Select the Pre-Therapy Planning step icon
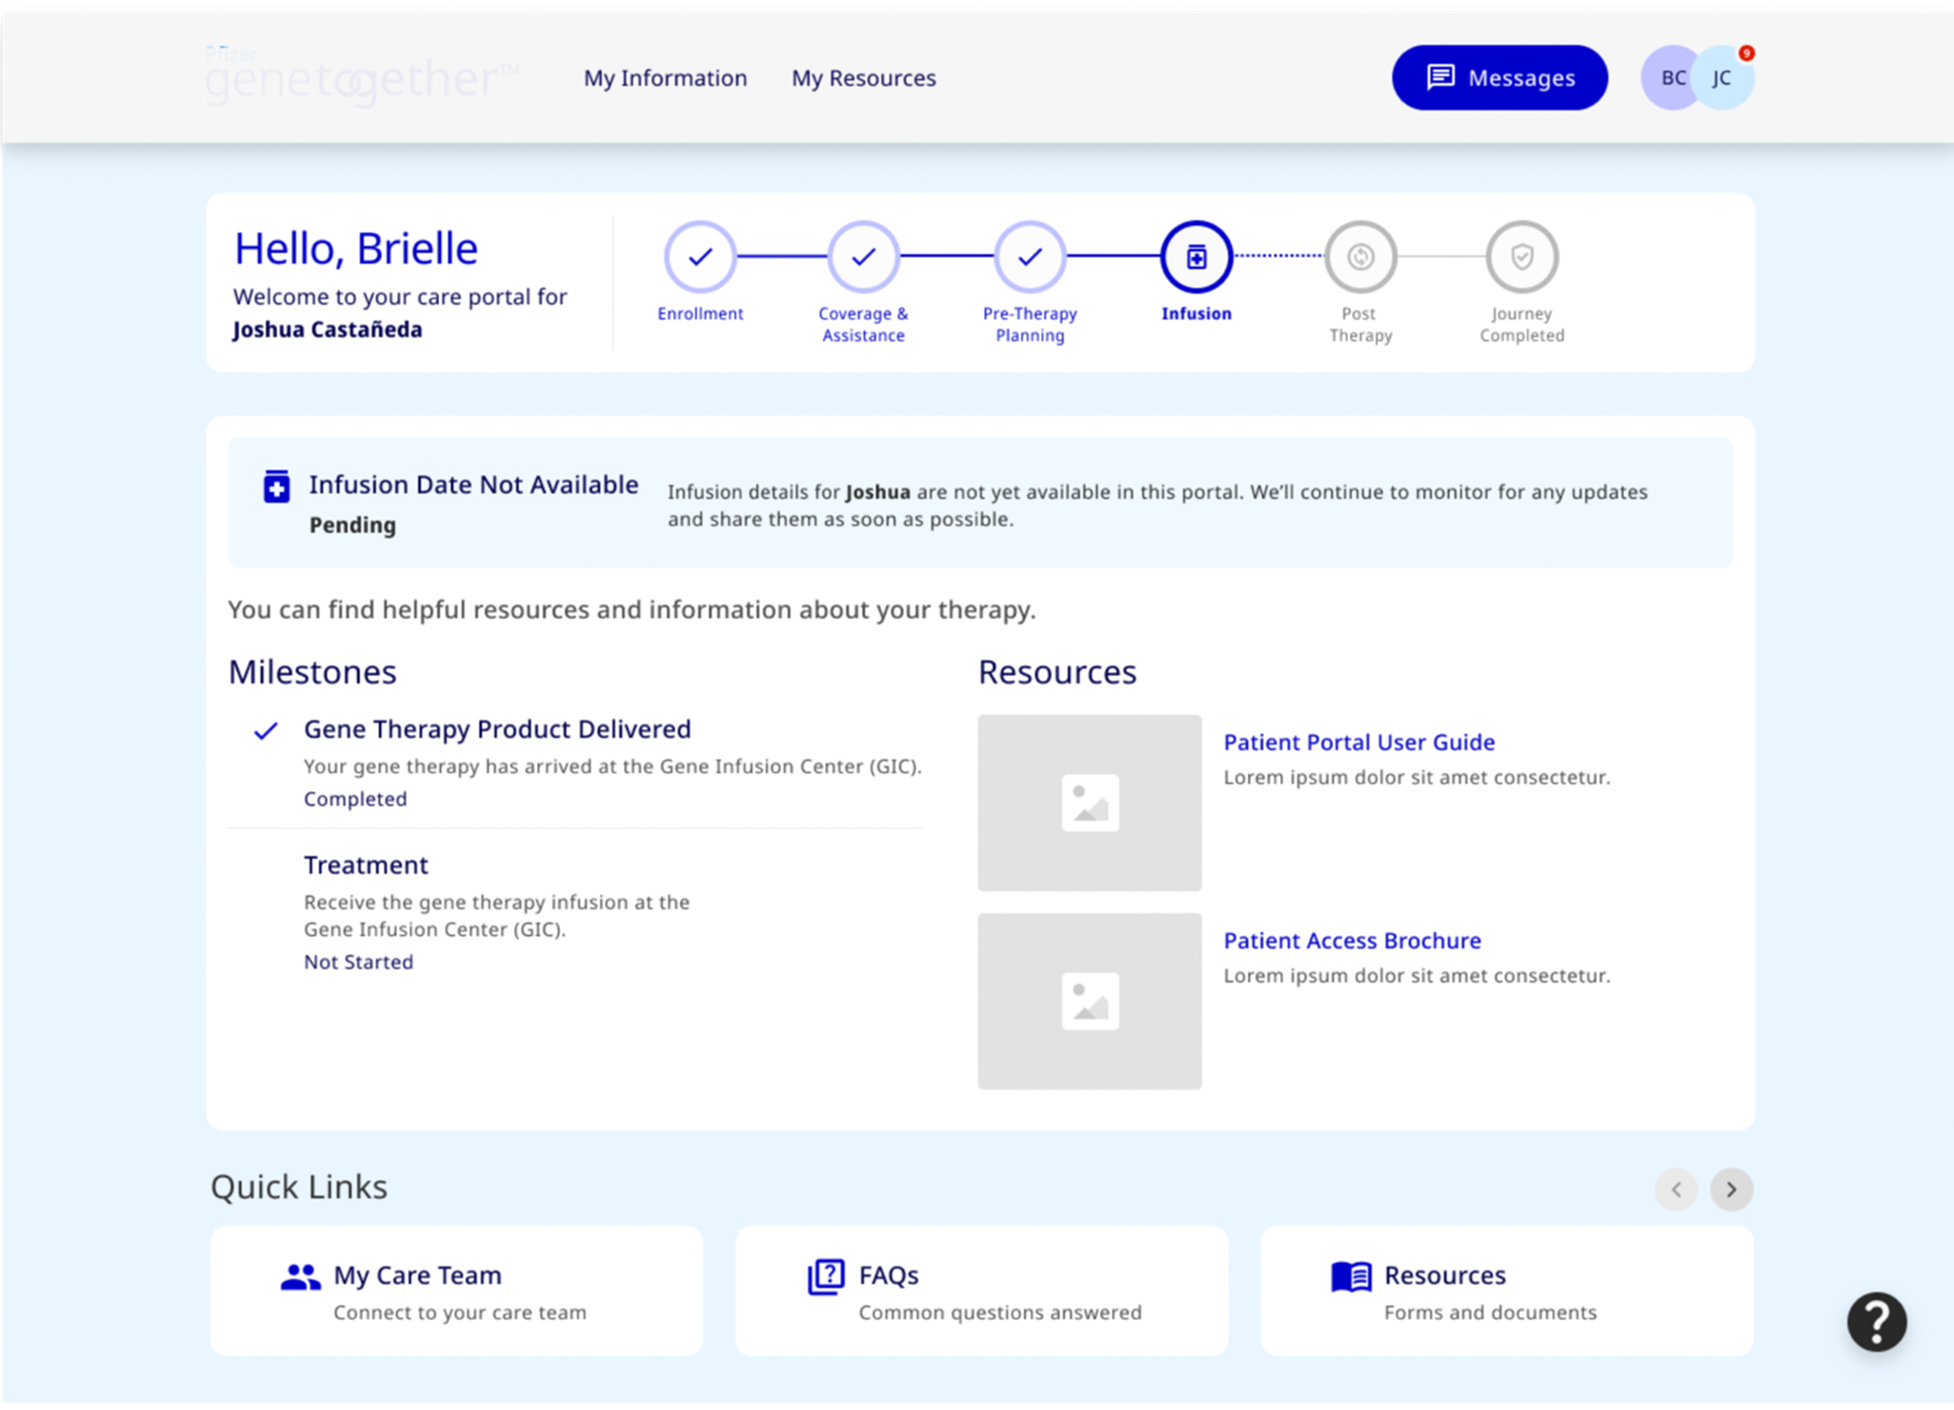The height and width of the screenshot is (1410, 1954). point(1029,258)
